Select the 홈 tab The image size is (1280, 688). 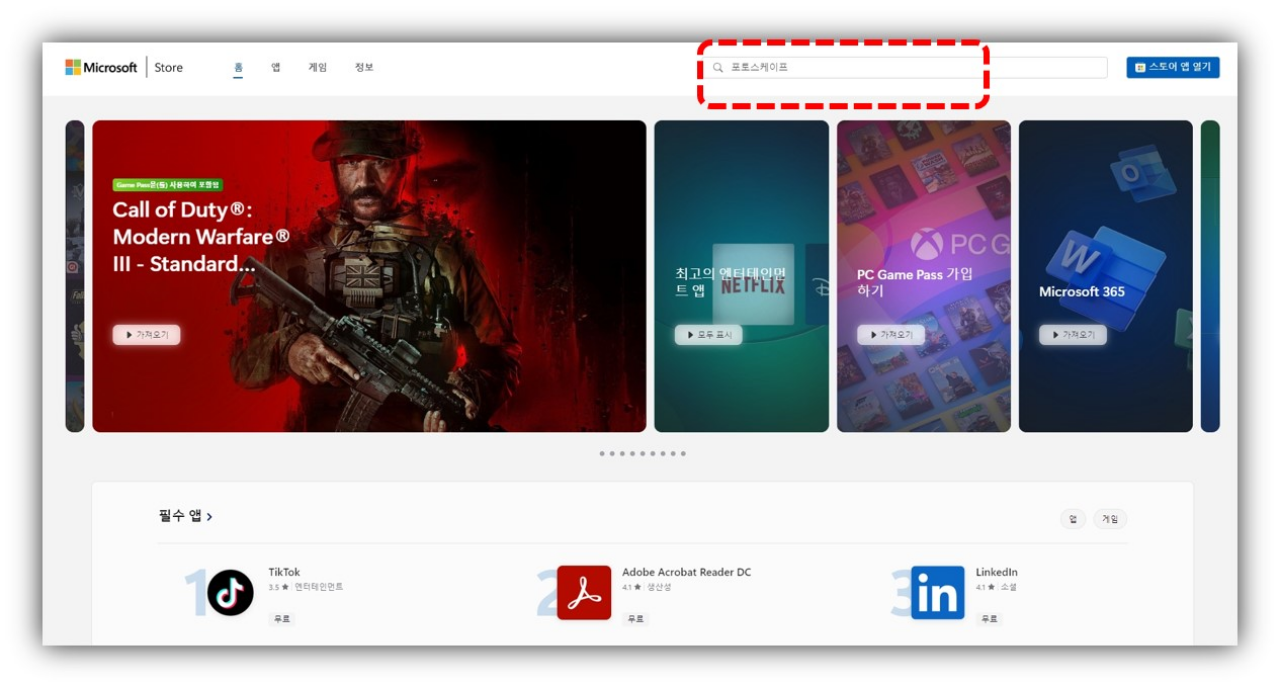(x=238, y=67)
